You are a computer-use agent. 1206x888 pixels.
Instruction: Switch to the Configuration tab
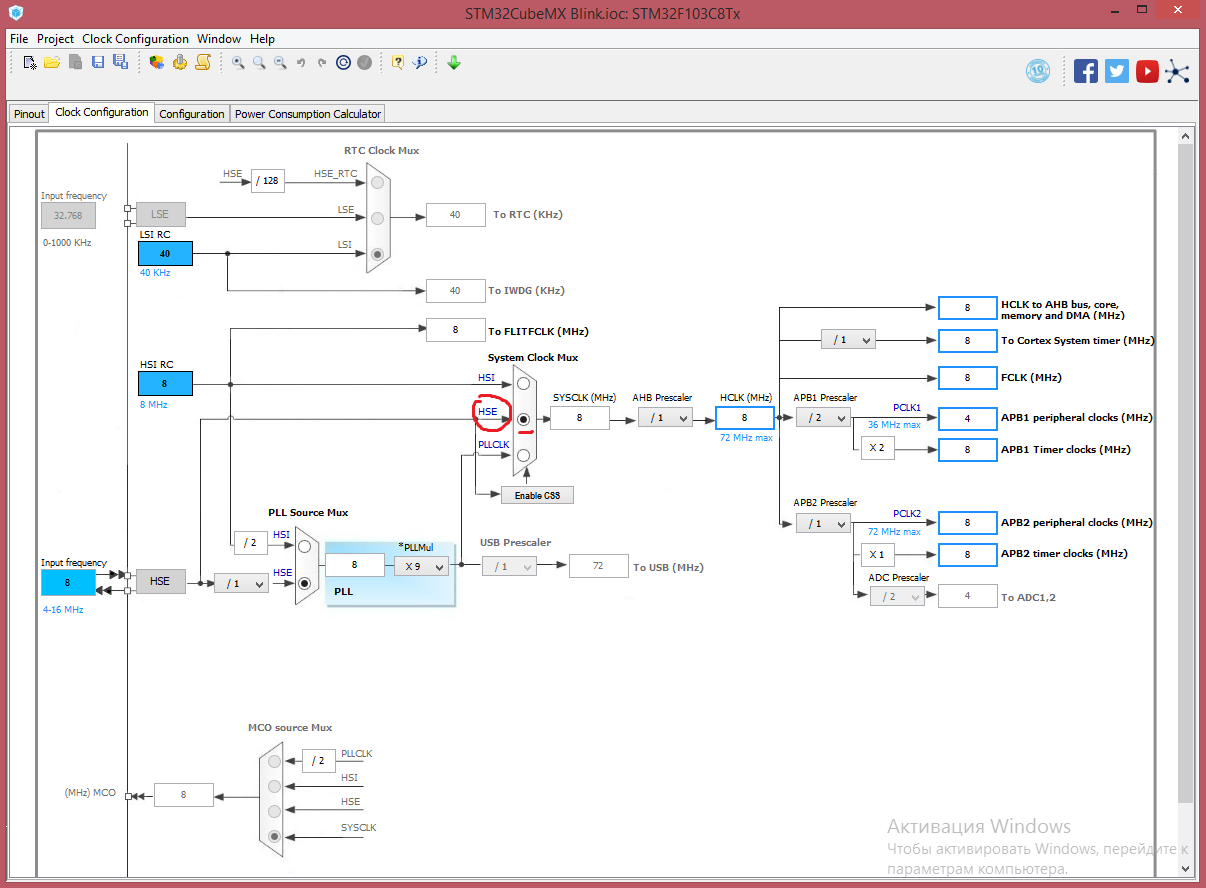click(x=192, y=114)
